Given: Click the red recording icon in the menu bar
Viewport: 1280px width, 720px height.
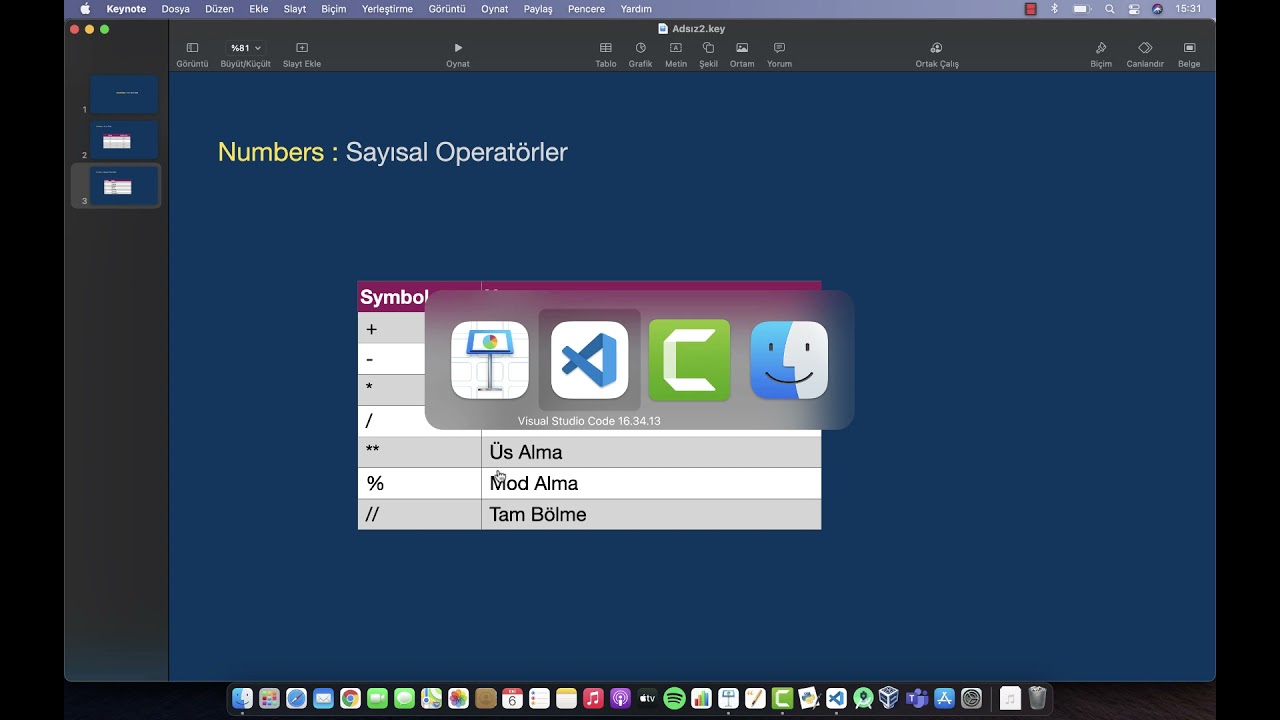Looking at the screenshot, I should [x=1031, y=9].
